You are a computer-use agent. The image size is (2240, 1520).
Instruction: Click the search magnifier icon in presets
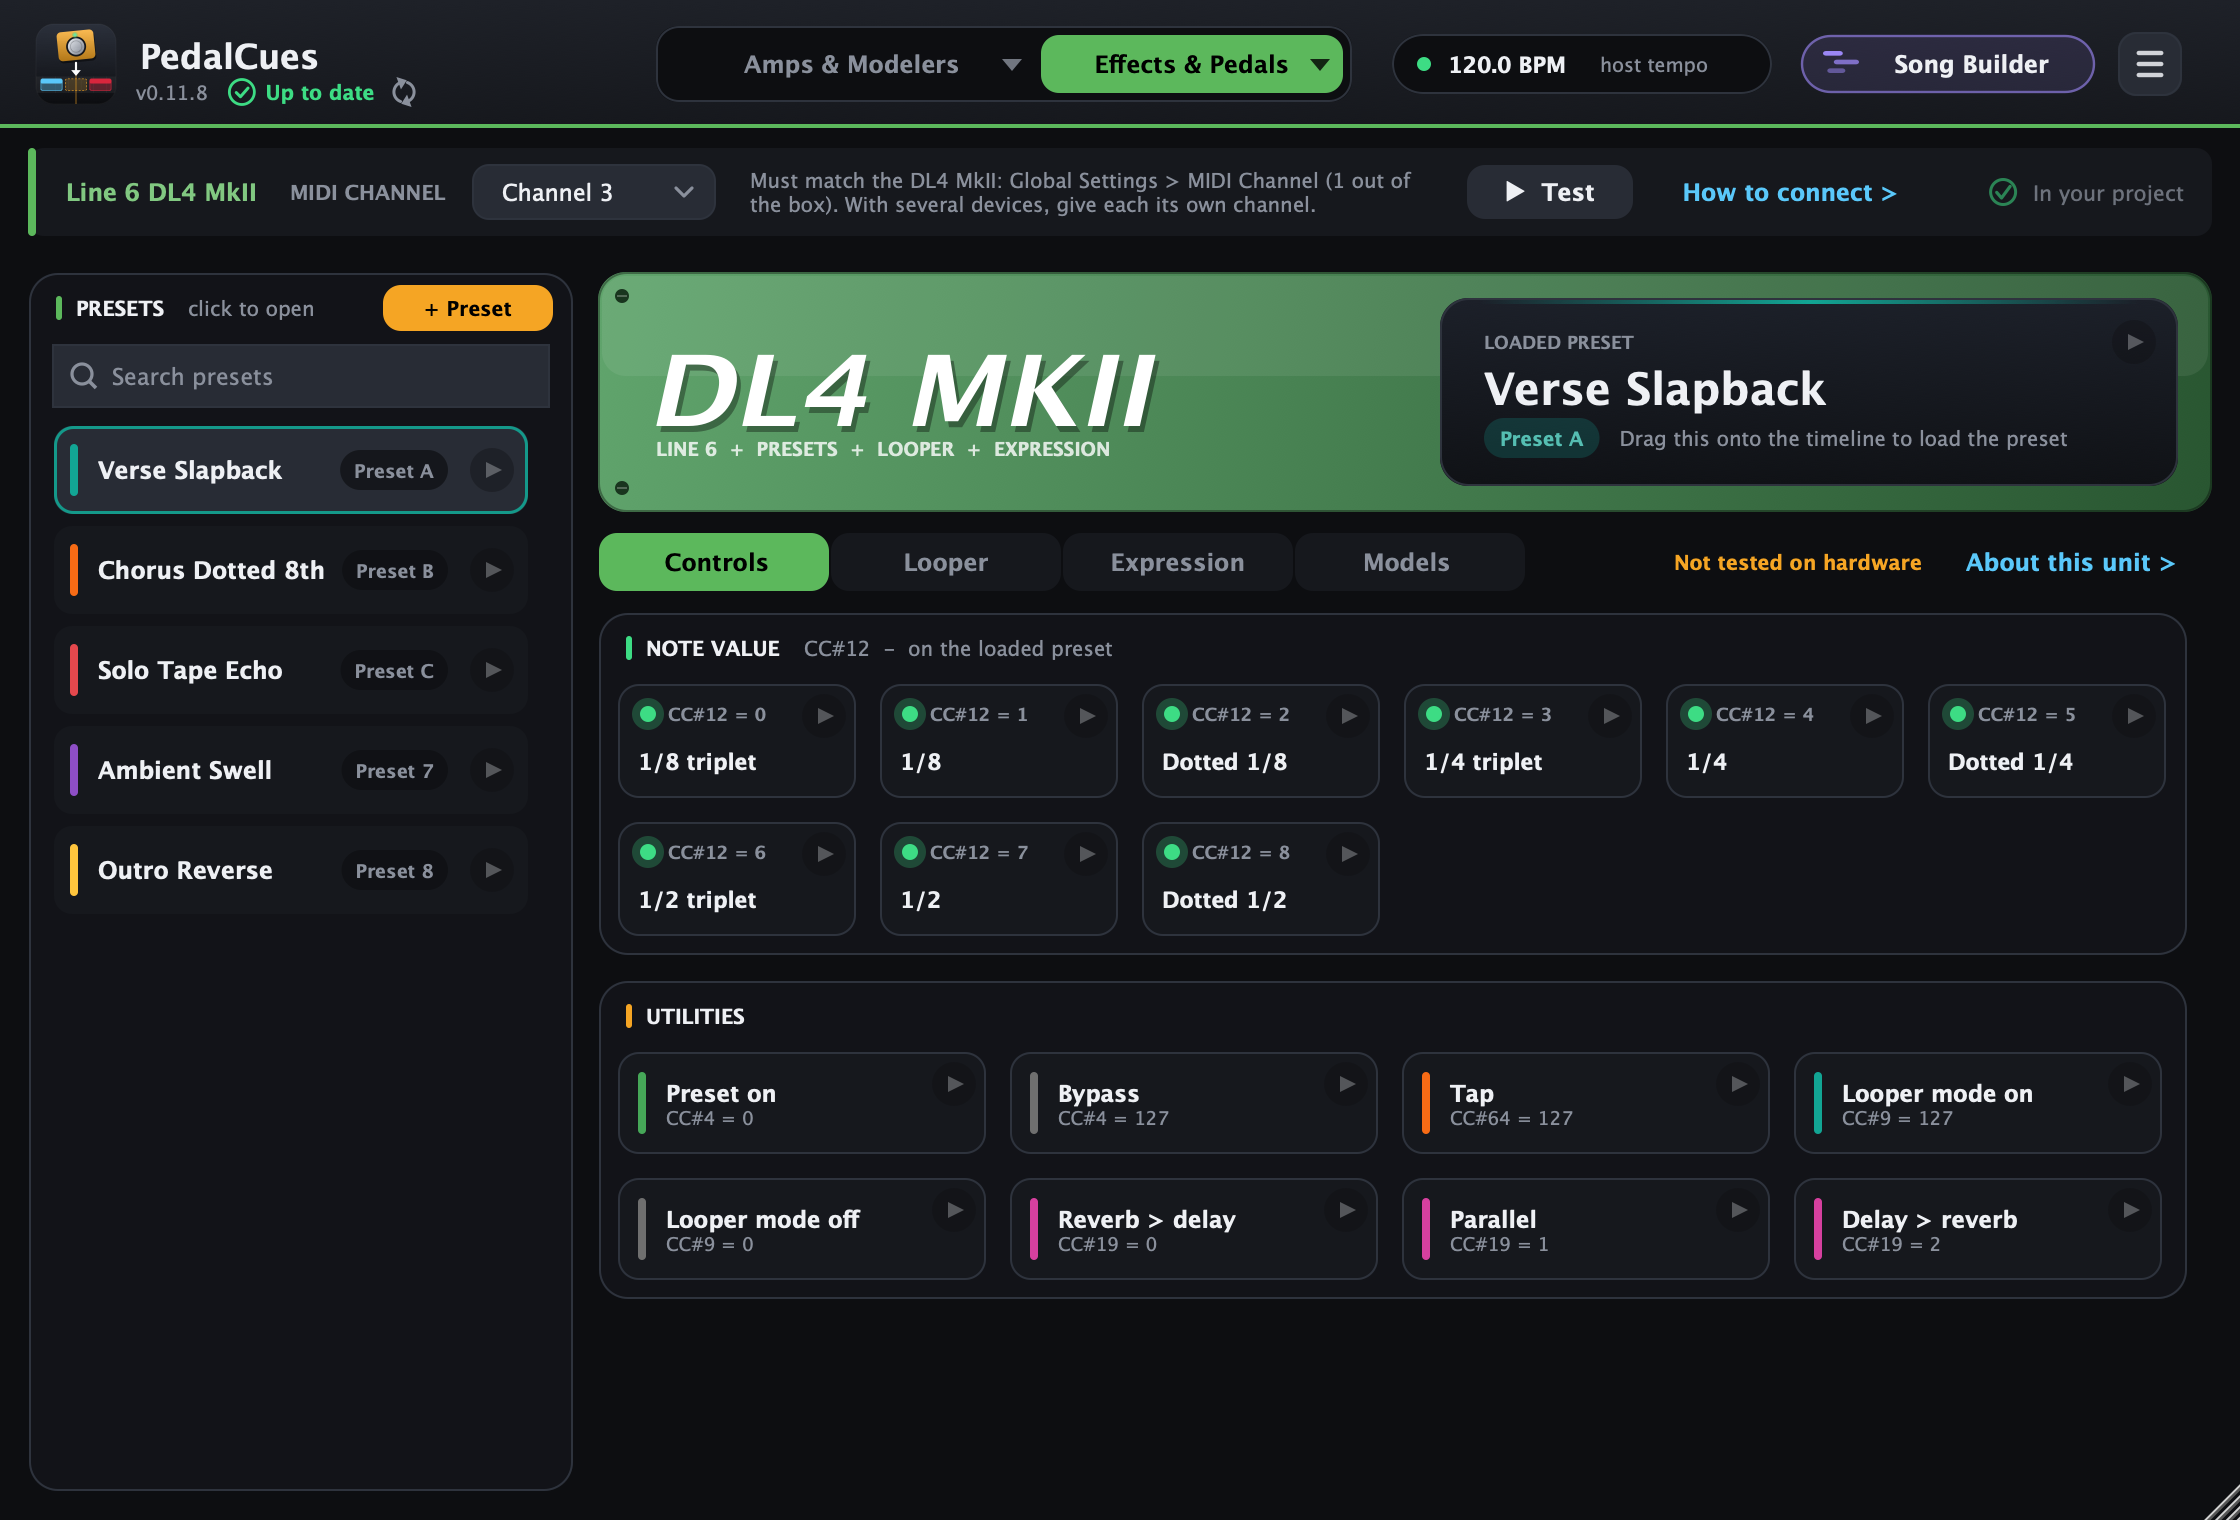83,376
